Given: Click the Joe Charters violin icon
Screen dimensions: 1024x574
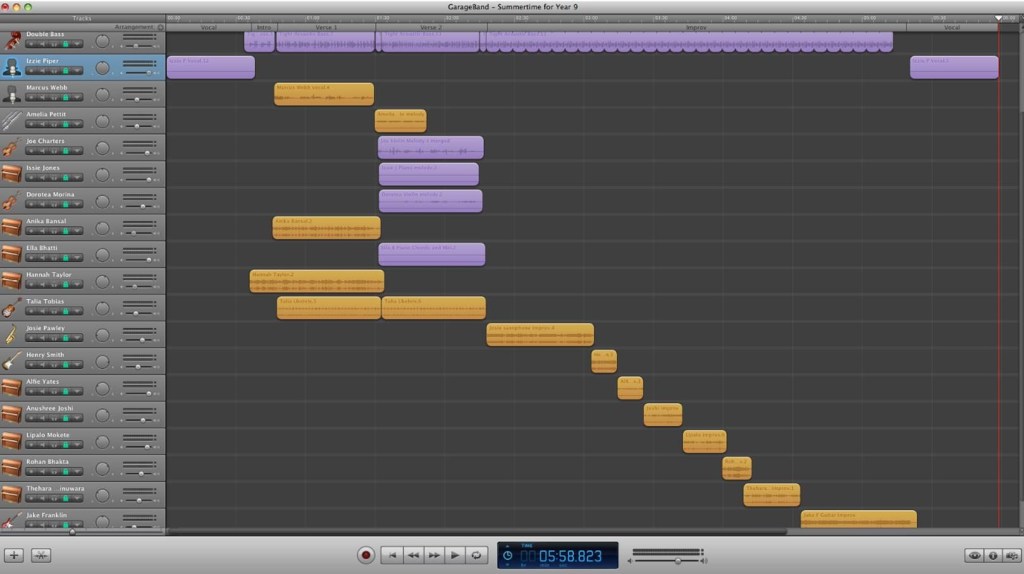Looking at the screenshot, I should click(11, 147).
